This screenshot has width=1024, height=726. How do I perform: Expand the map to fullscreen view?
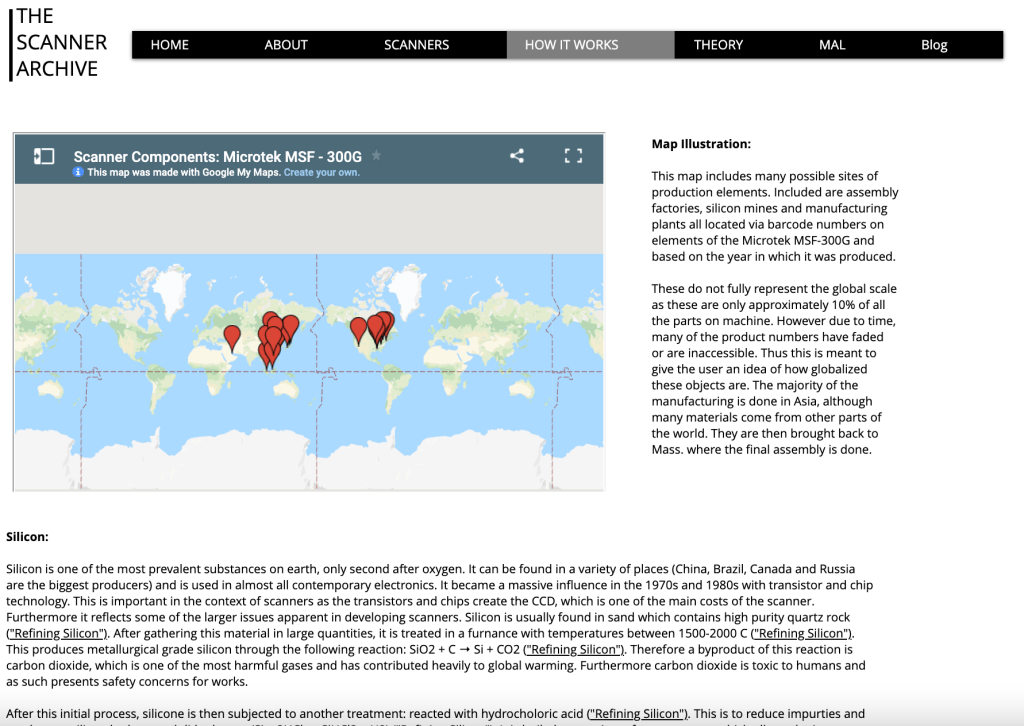pos(573,156)
